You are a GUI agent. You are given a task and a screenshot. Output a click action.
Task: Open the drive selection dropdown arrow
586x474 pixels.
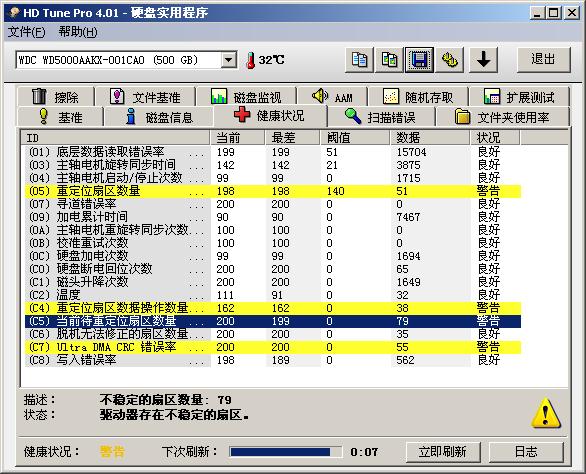228,60
